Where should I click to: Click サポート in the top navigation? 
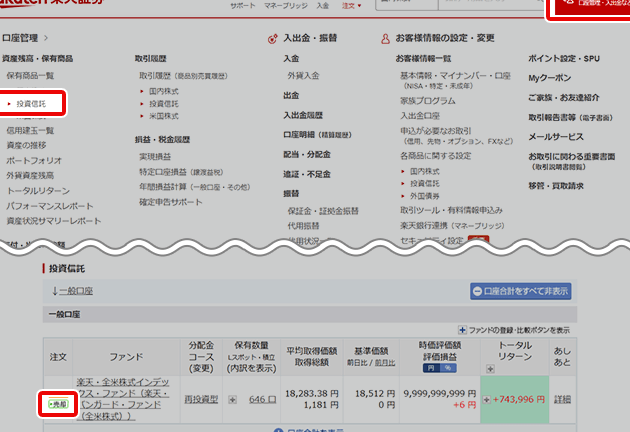tap(243, 6)
